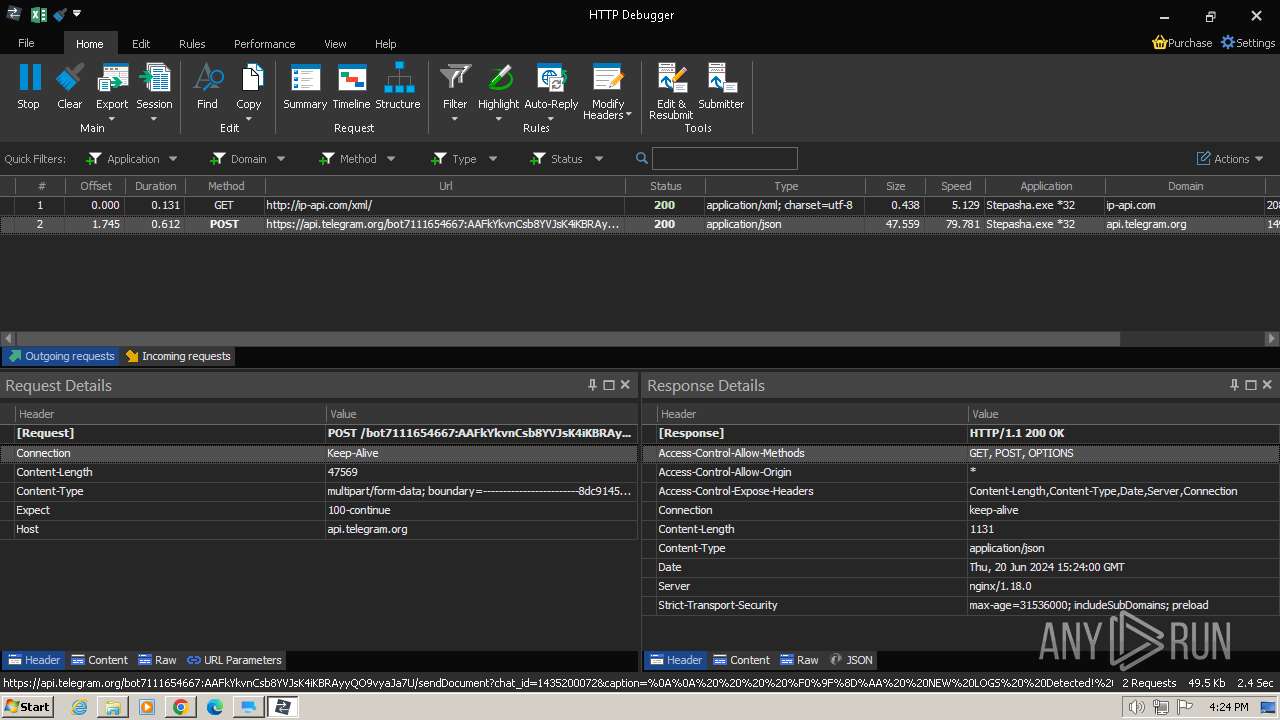Sort by the Url column header
The image size is (1280, 720).
[445, 186]
